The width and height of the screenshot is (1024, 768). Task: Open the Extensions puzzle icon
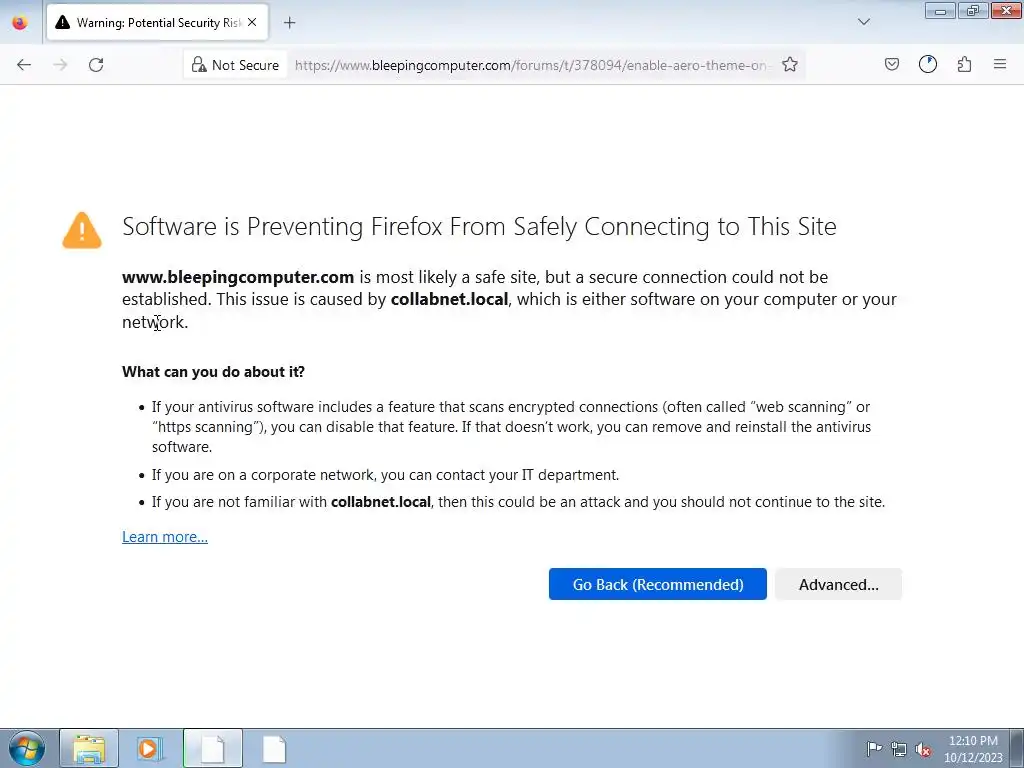(x=964, y=64)
